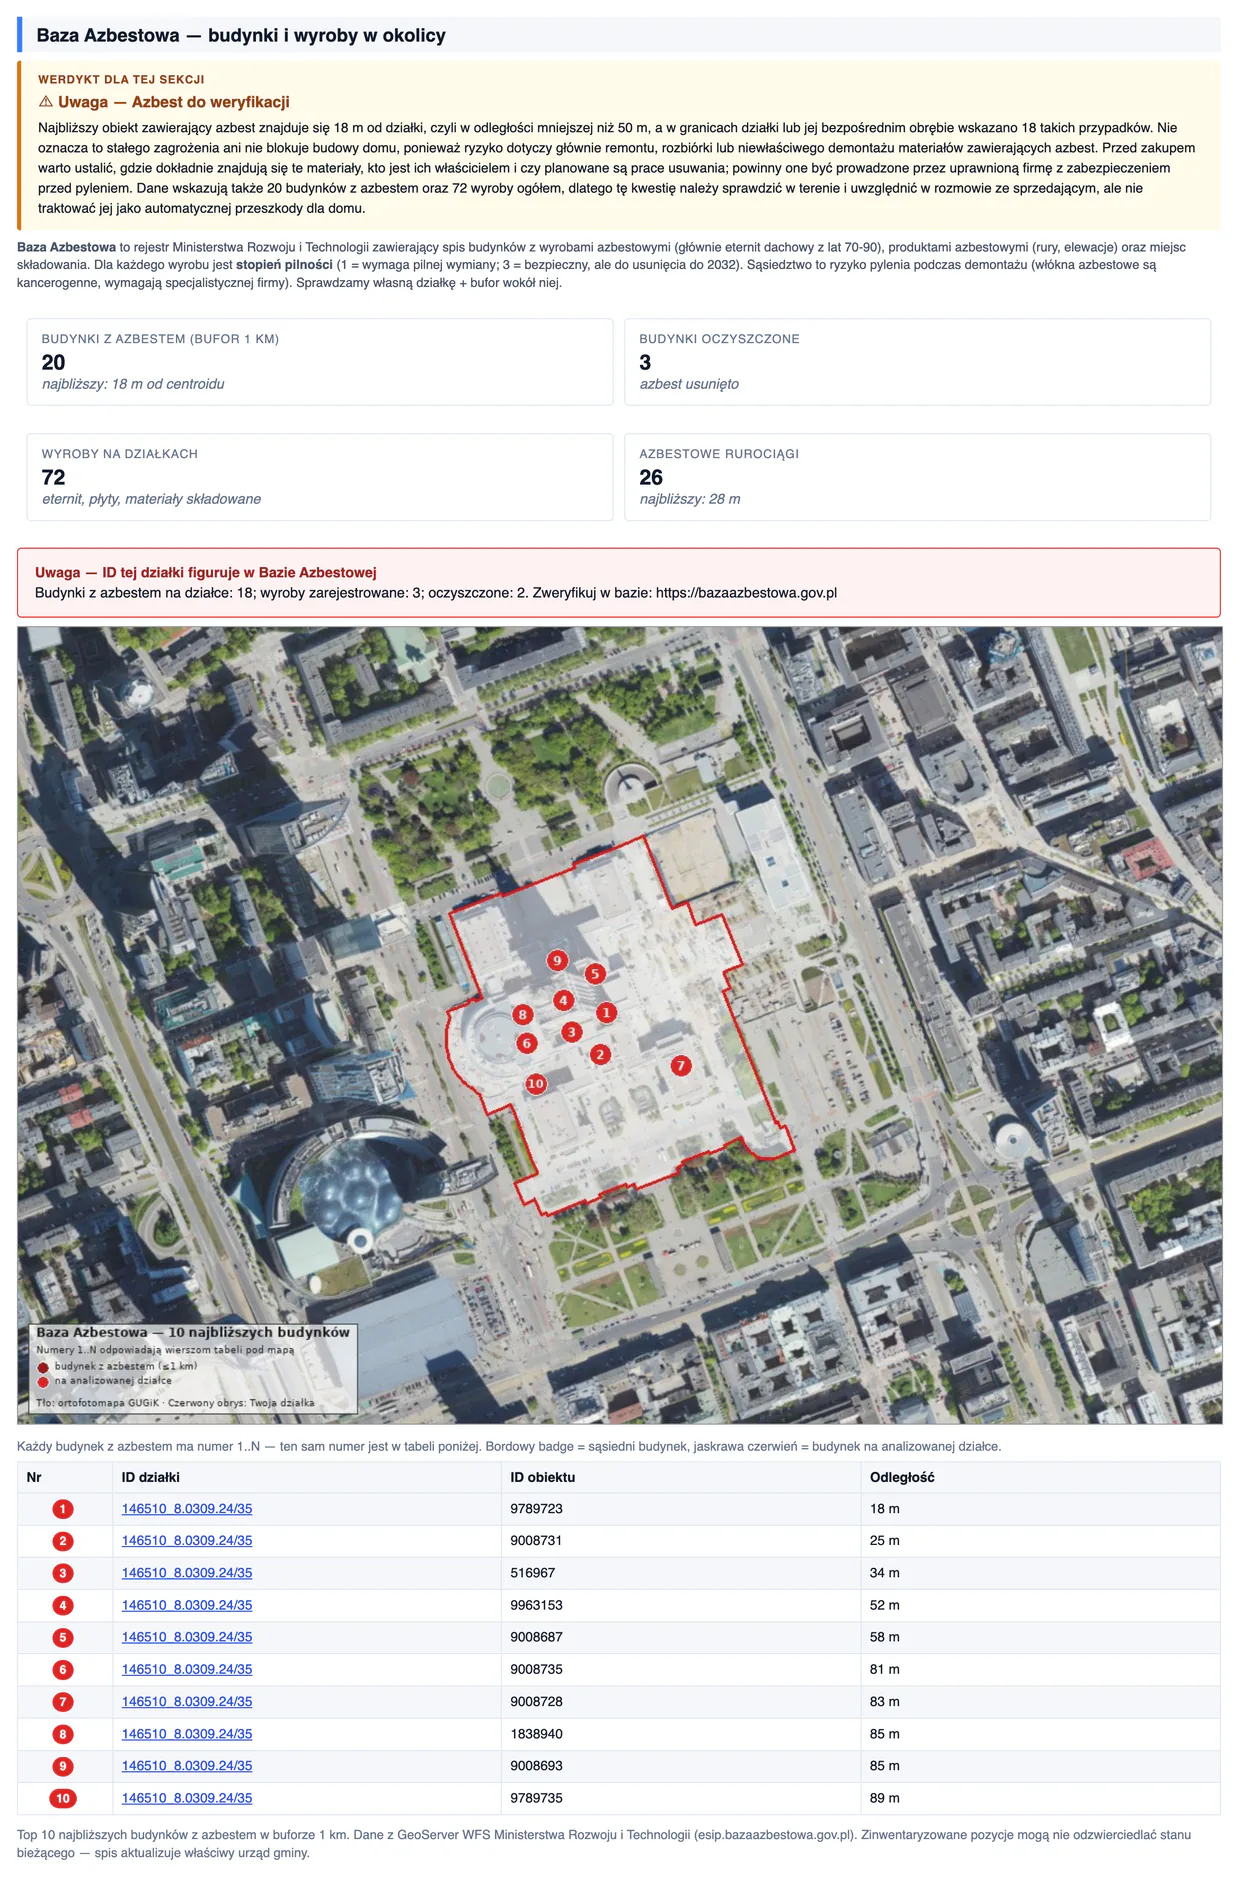Image resolution: width=1240 pixels, height=1877 pixels.
Task: Click the row badge 3 in the table
Action: click(x=63, y=1573)
